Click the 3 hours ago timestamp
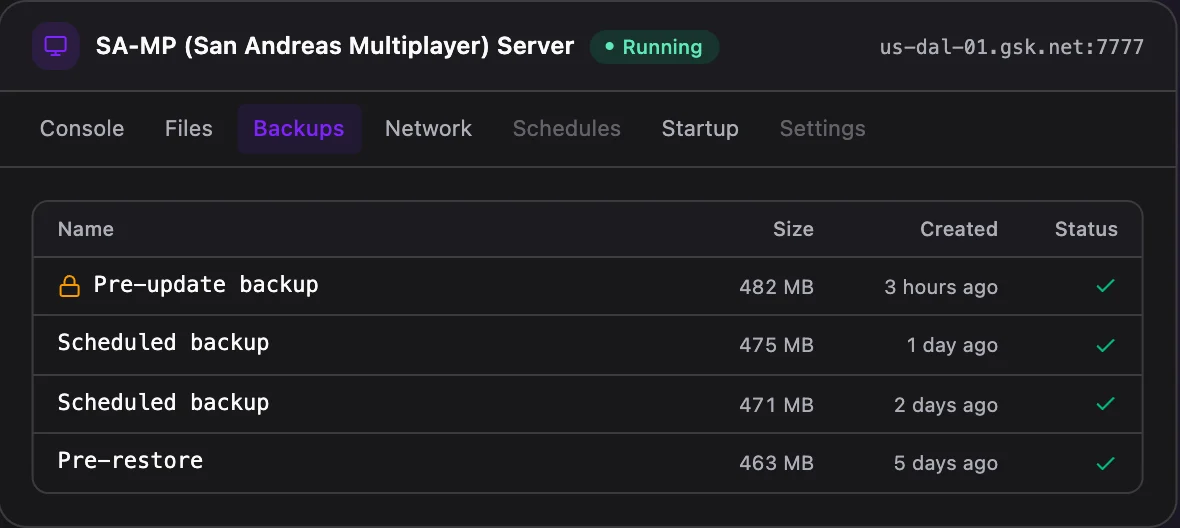1180x528 pixels. point(941,287)
